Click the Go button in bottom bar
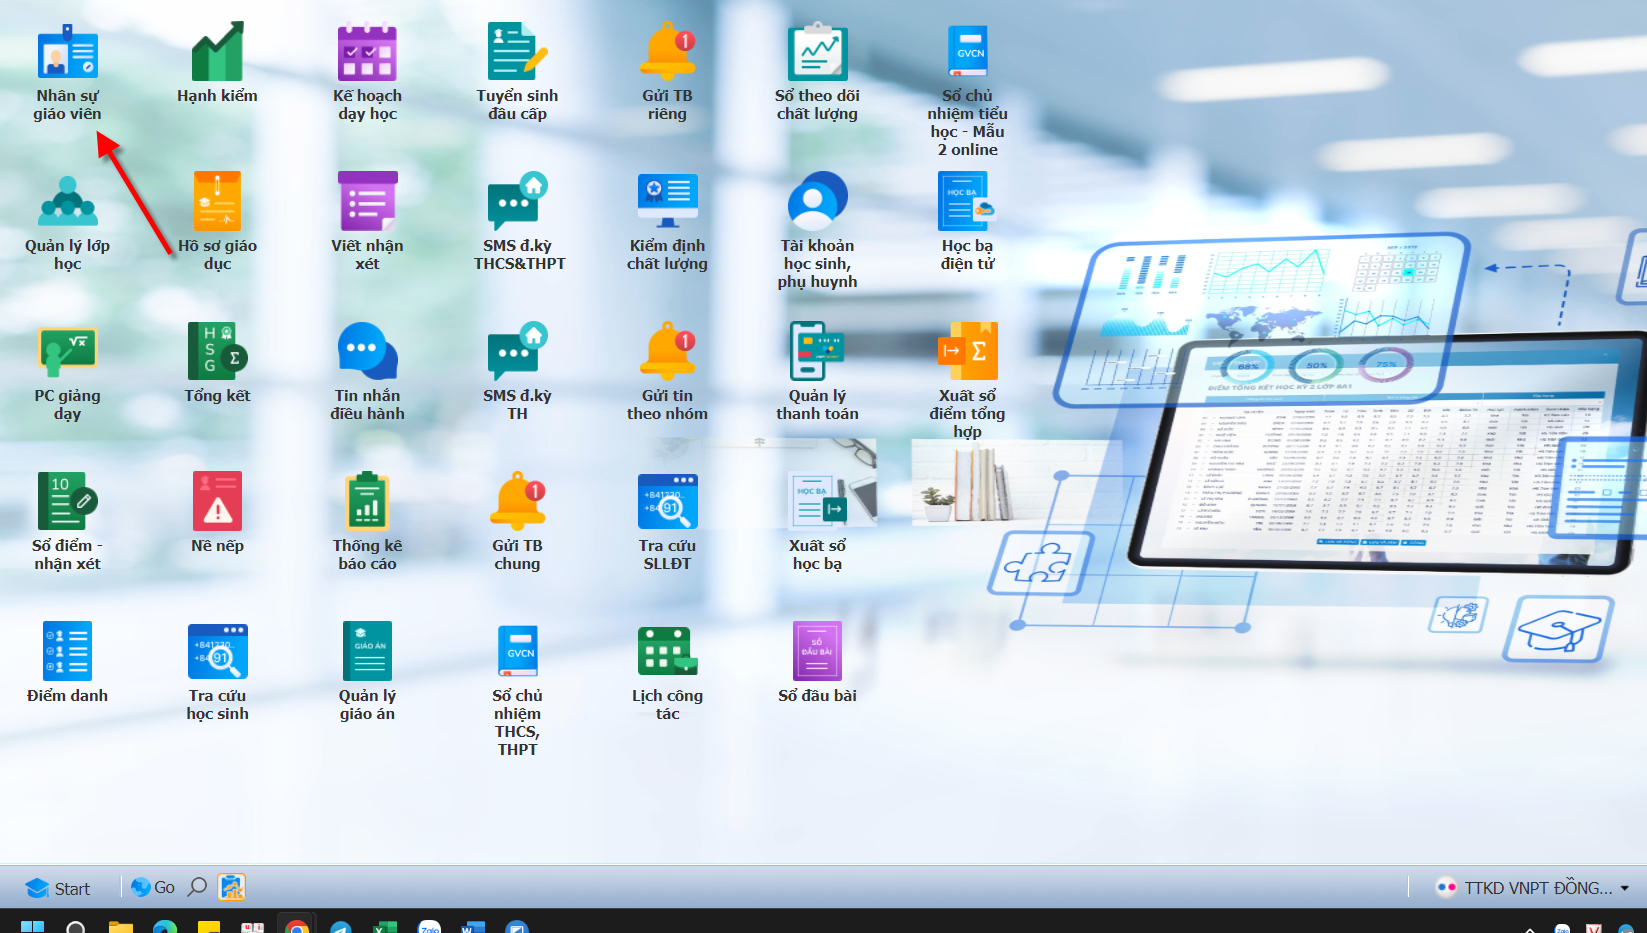Screen dimensions: 1647x933 [153, 887]
